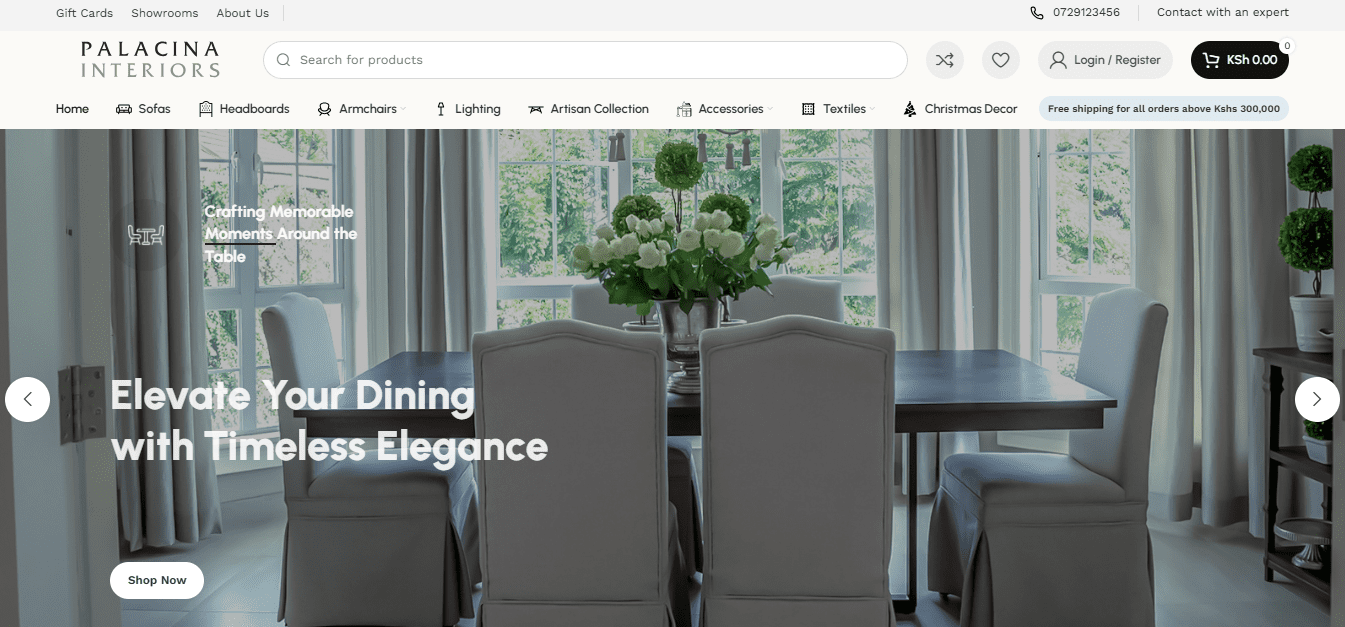Open the Headboards category
Screen dimensions: 1345x627
pyautogui.click(x=244, y=109)
